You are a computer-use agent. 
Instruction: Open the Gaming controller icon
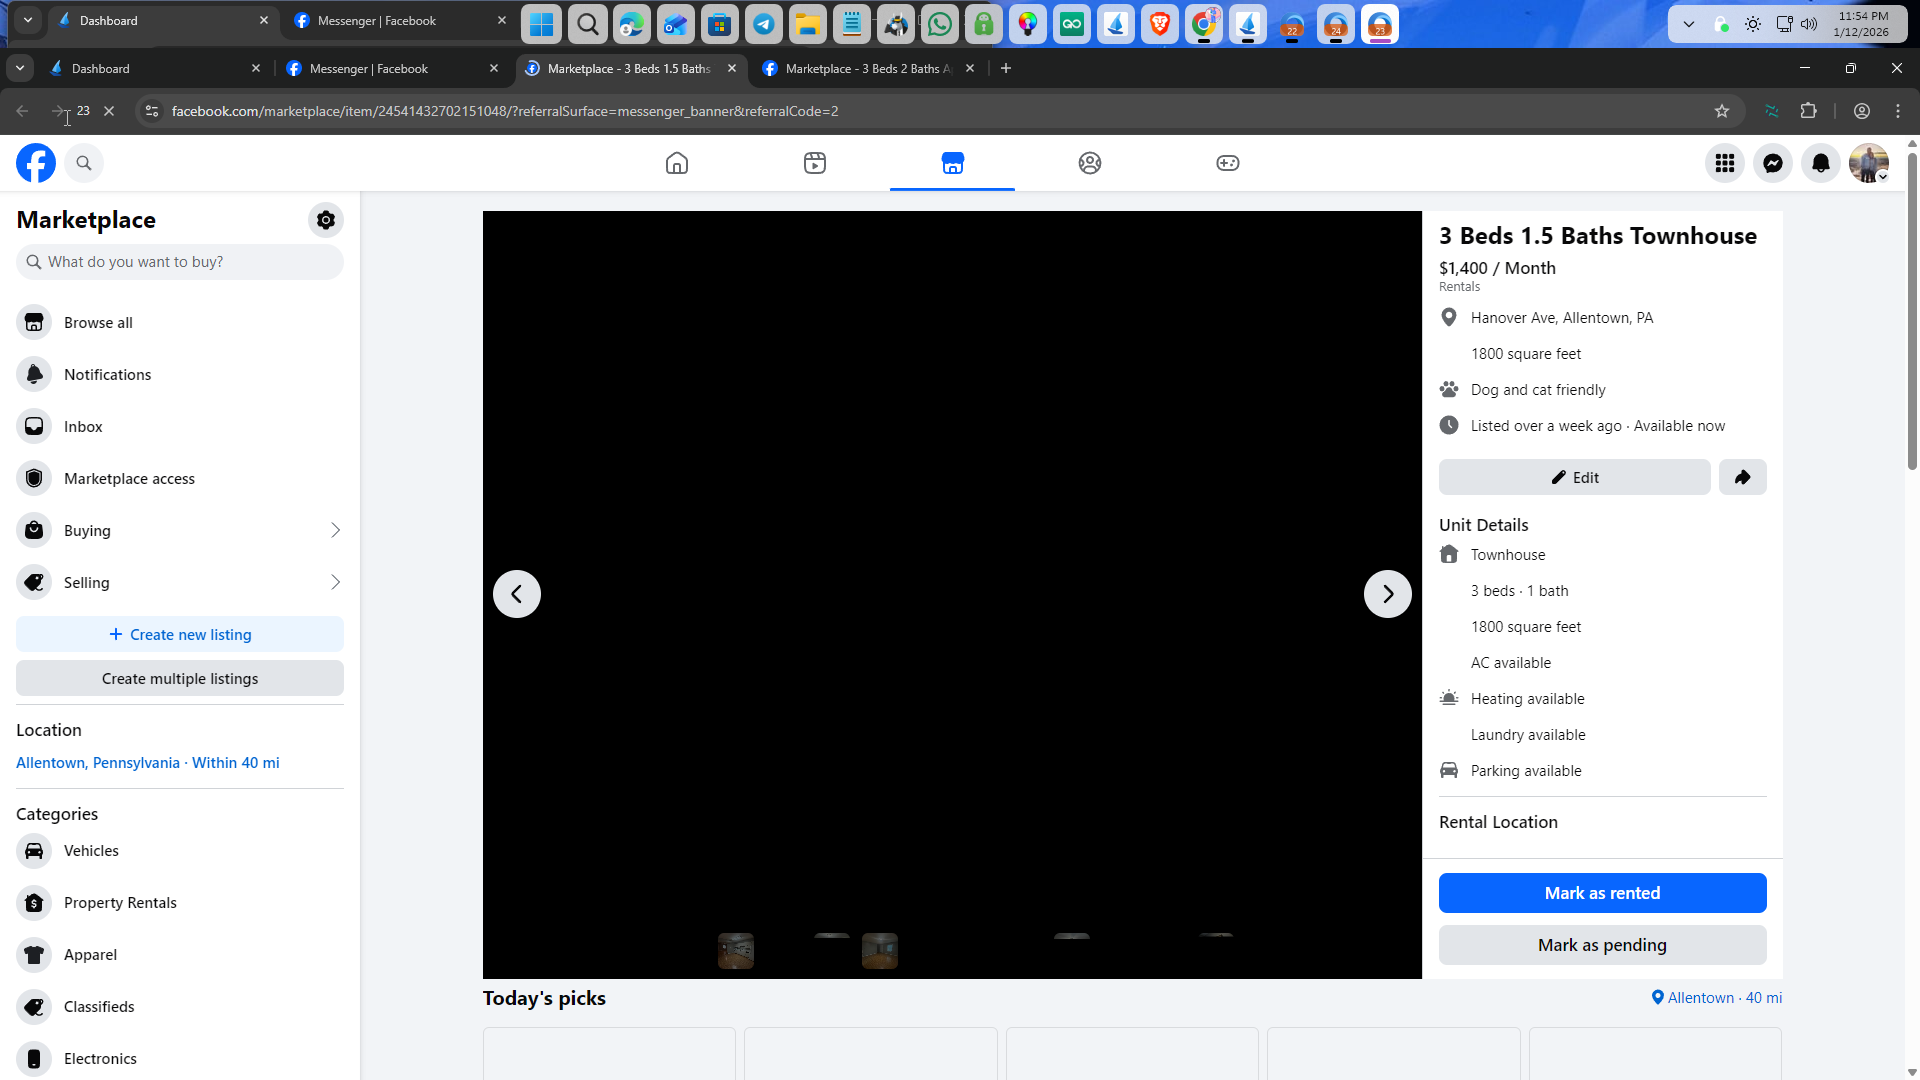pyautogui.click(x=1228, y=163)
